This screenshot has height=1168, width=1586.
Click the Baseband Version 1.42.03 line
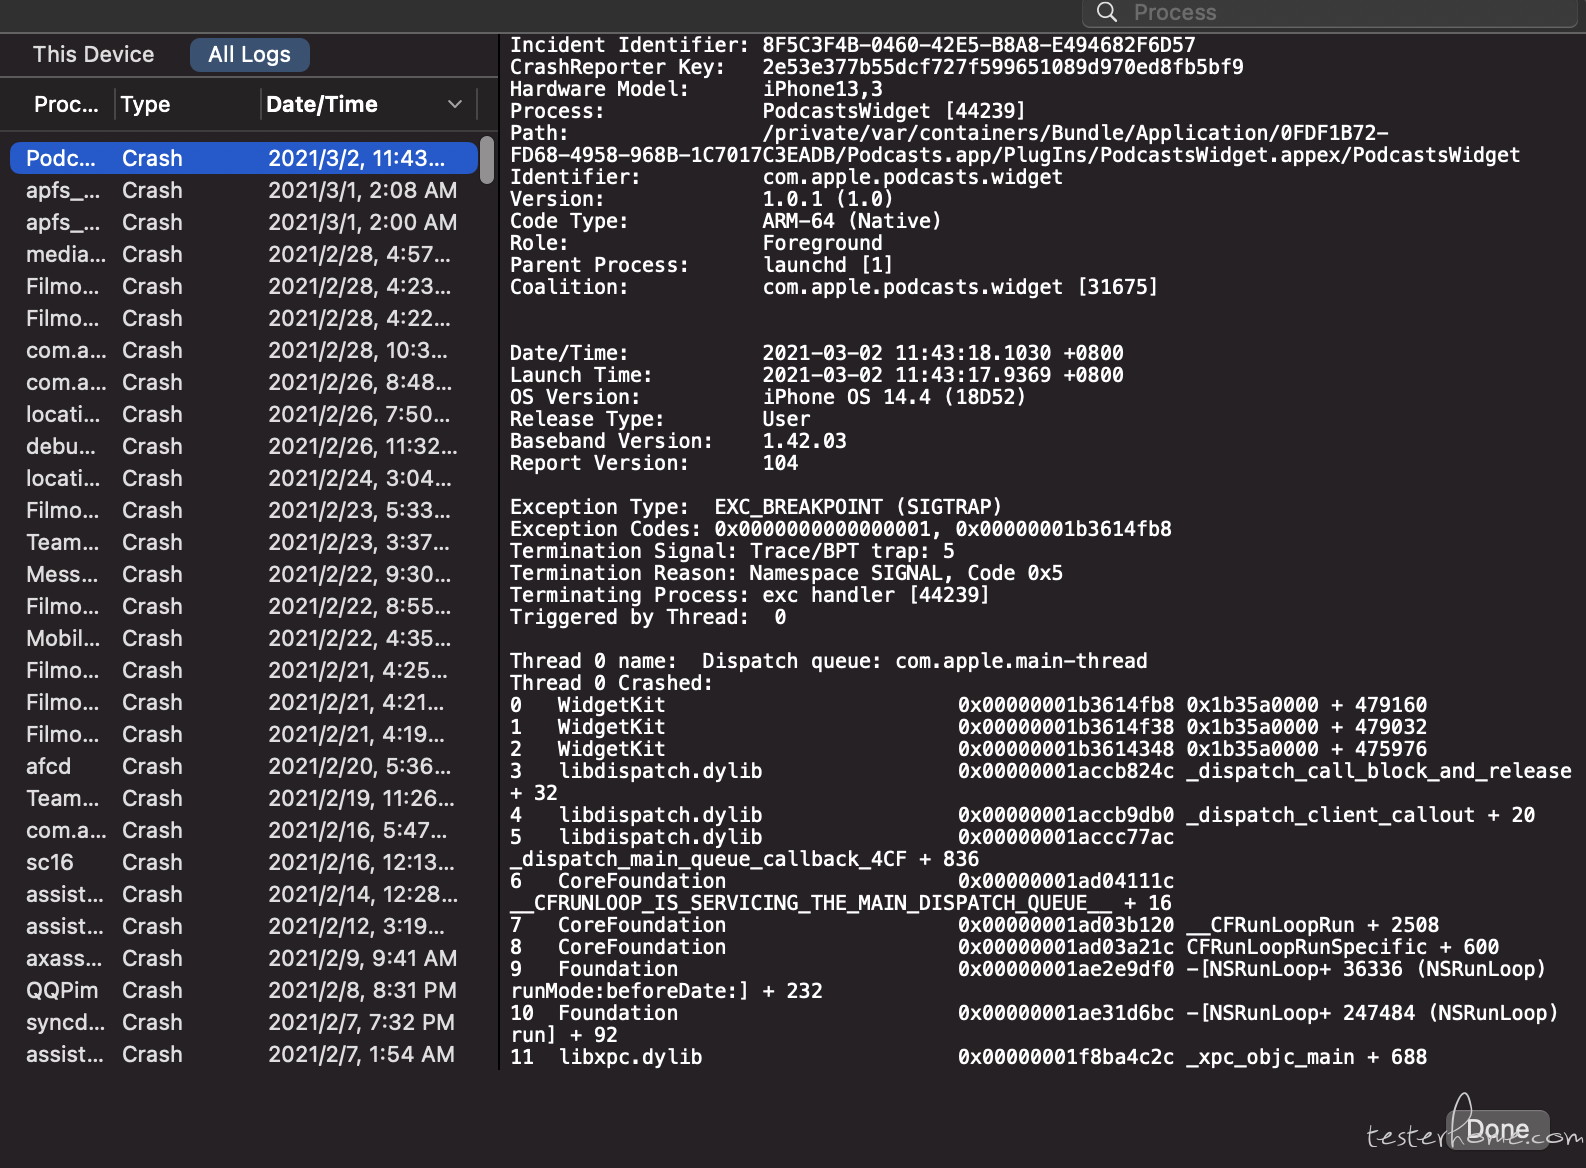click(x=678, y=441)
